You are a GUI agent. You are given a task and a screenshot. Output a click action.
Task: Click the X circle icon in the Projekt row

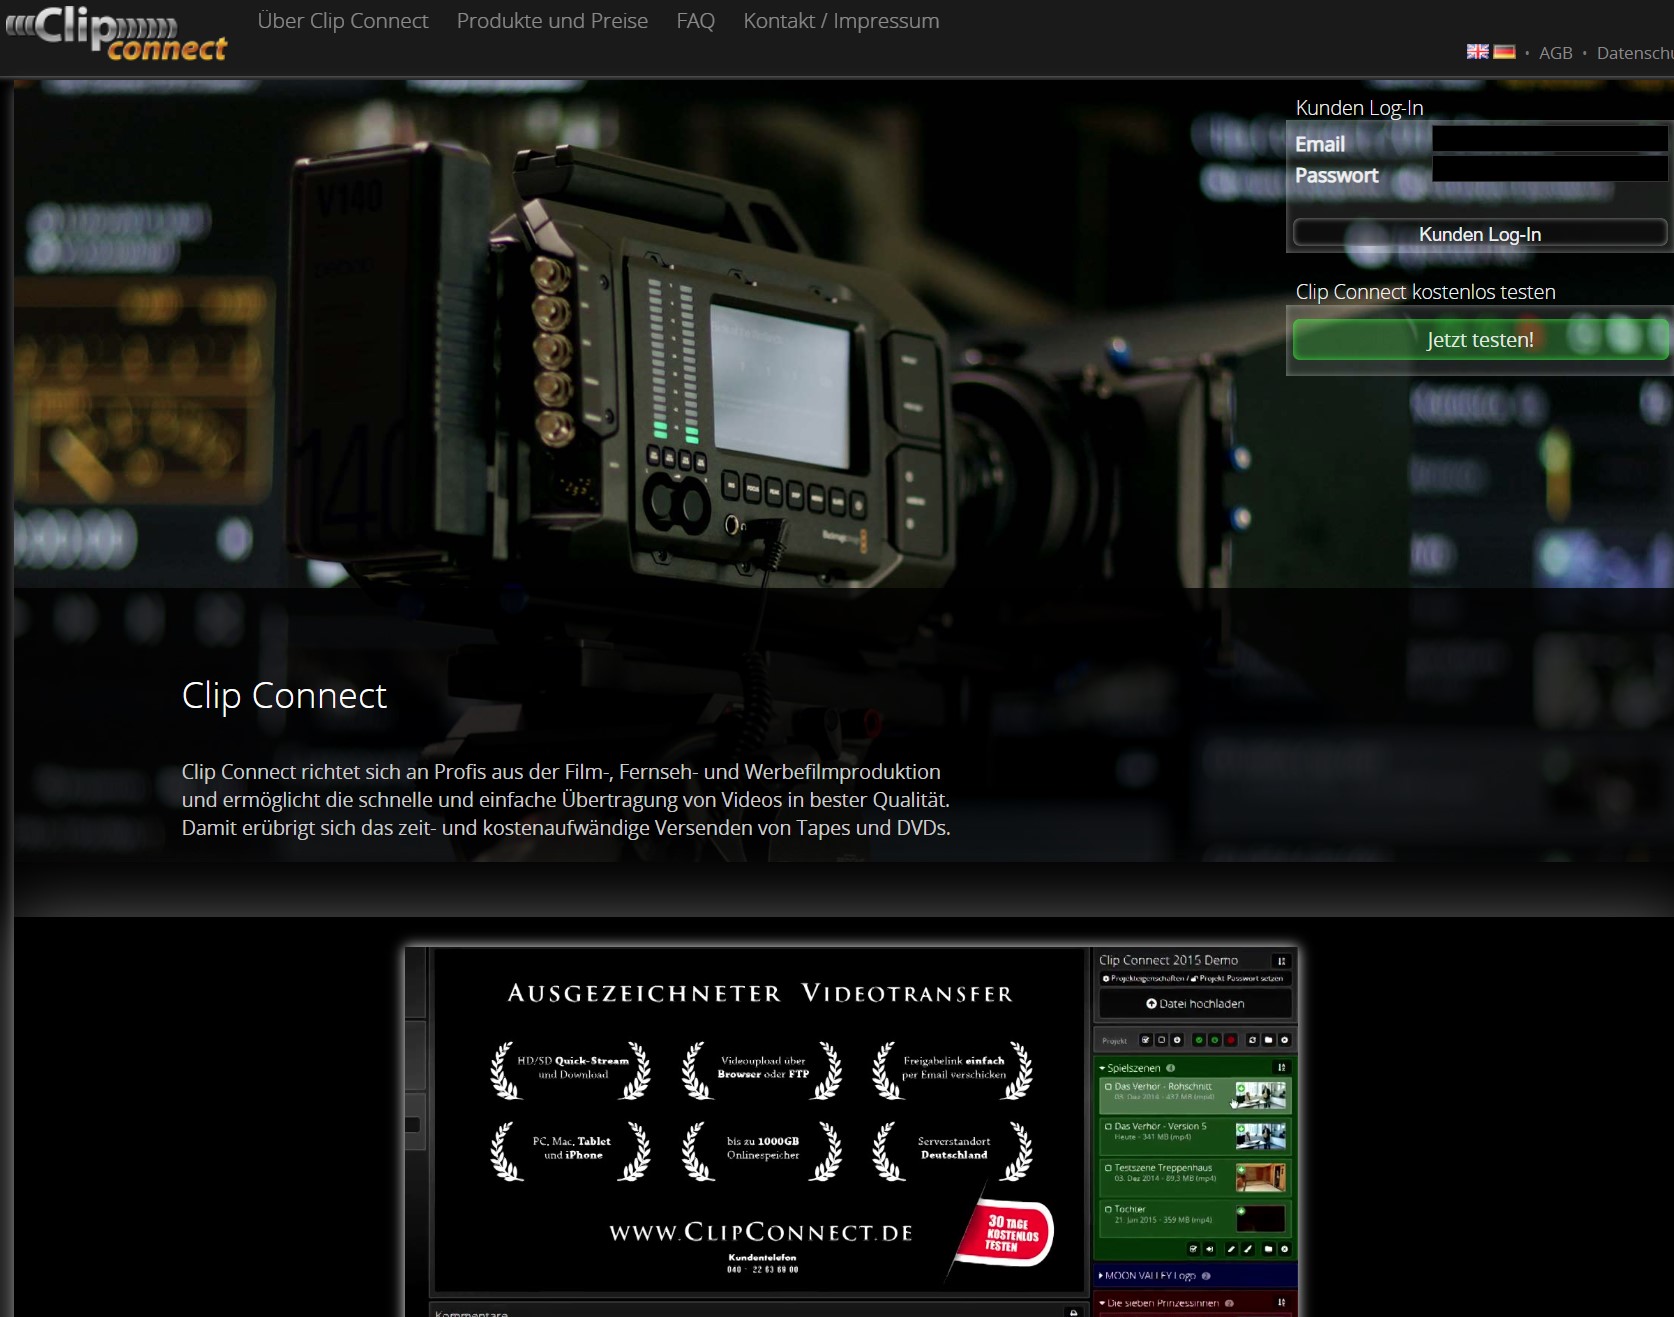coord(1284,1040)
